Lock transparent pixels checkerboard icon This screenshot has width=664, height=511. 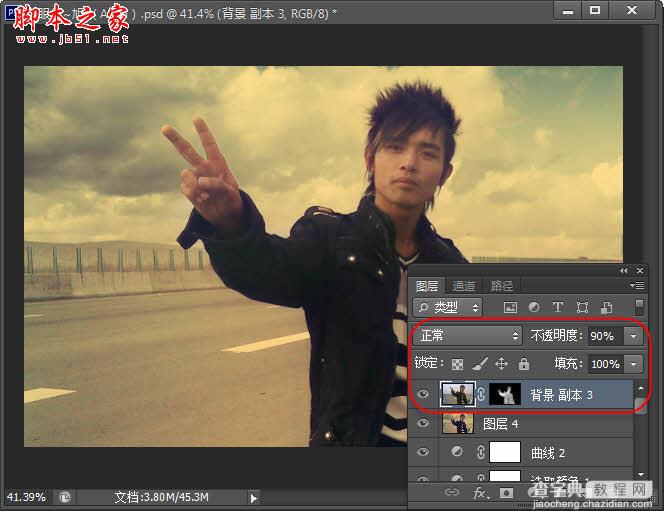click(457, 364)
